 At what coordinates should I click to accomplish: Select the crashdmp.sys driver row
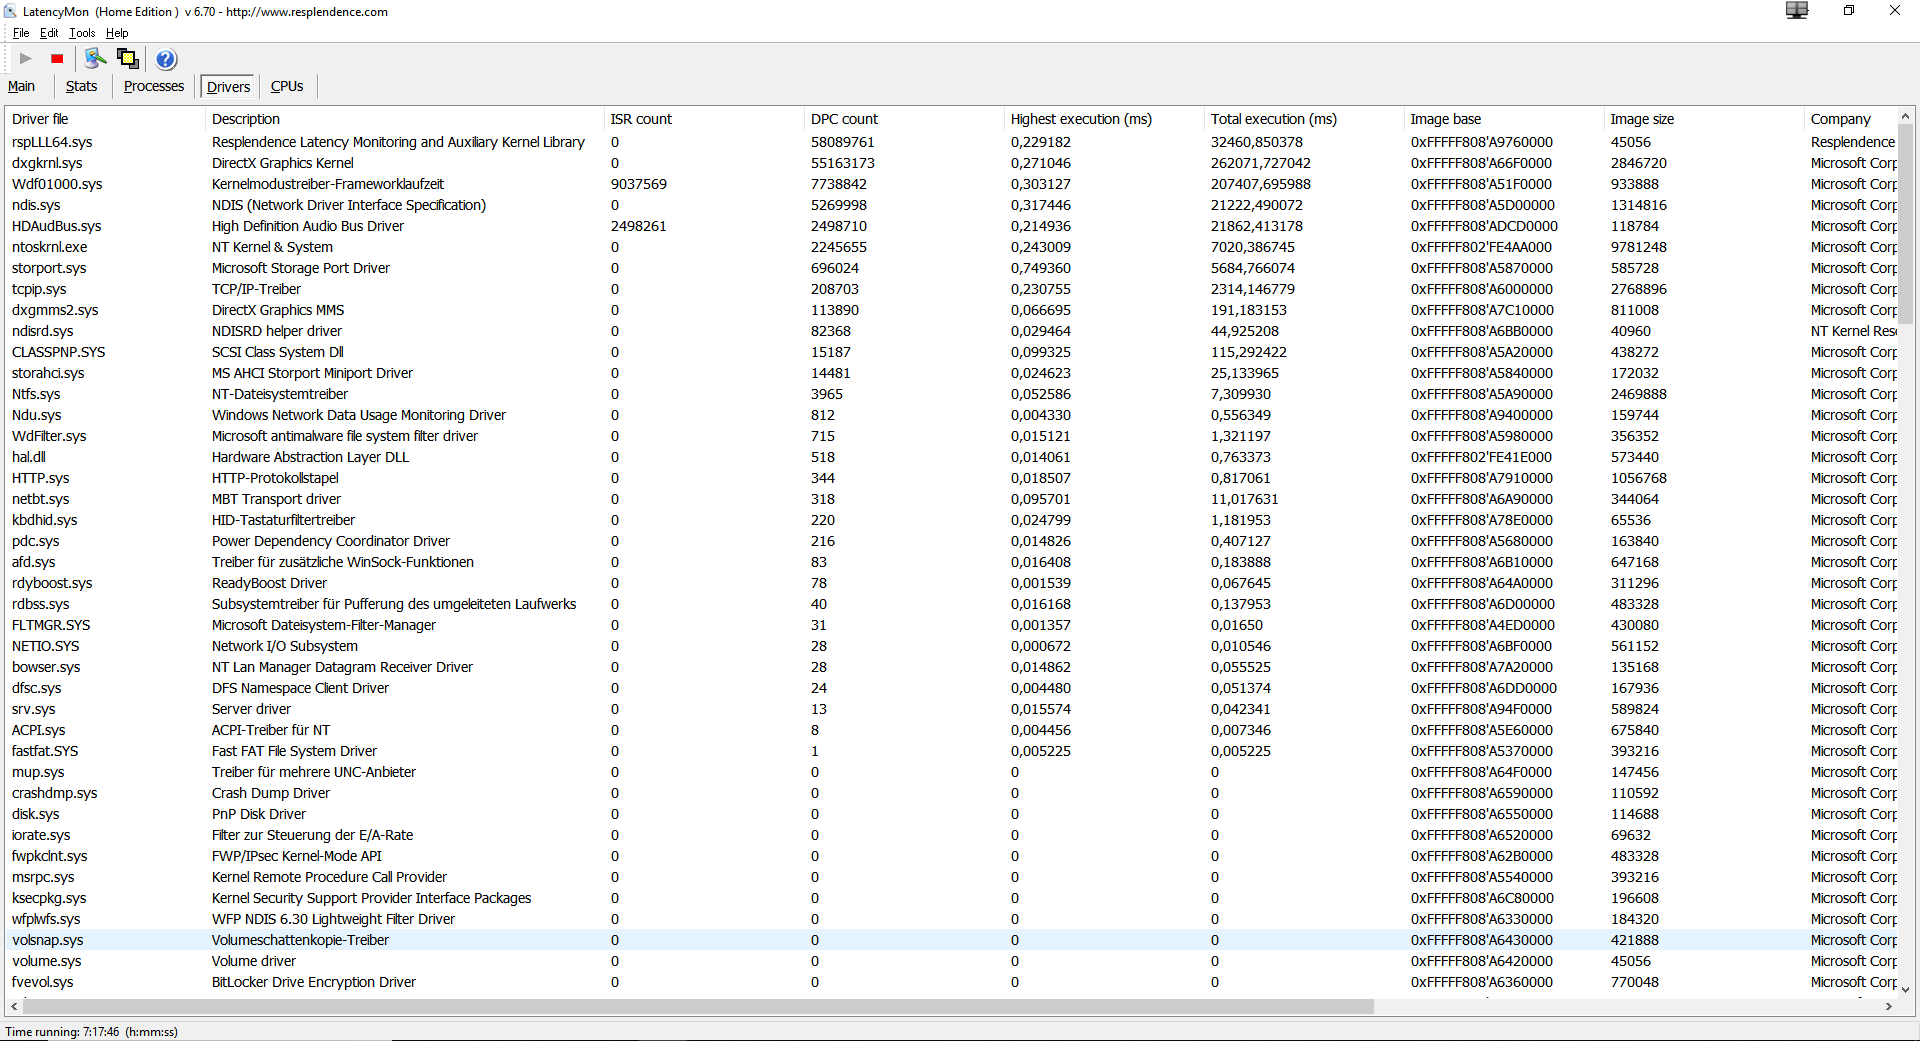click(951, 793)
